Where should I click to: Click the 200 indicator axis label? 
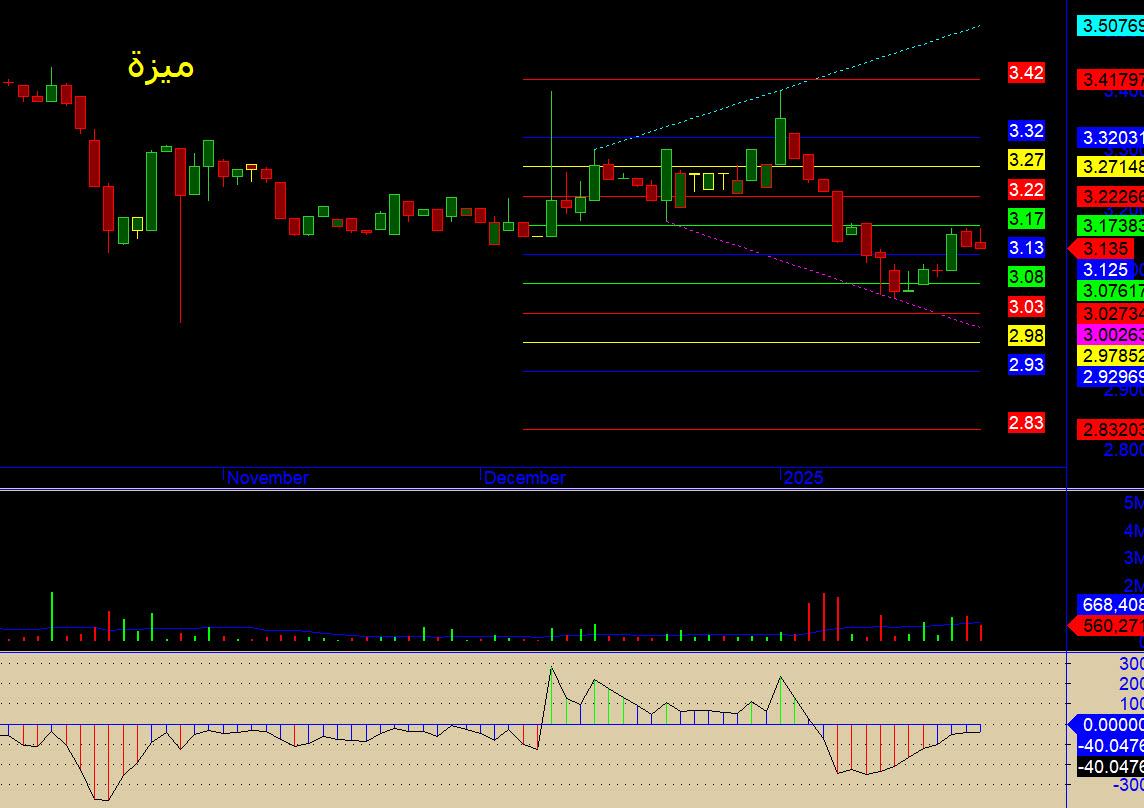pyautogui.click(x=1131, y=684)
